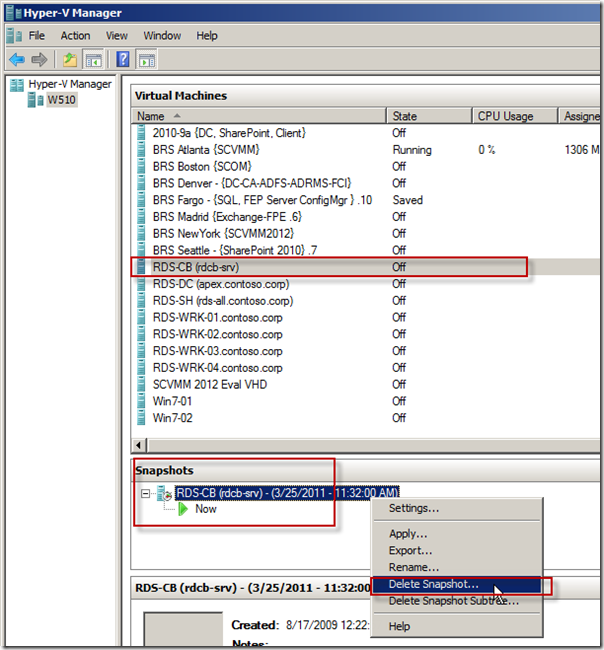The image size is (604, 650).
Task: Select RDS-WRK-01.contoso.corp VM
Action: (x=218, y=318)
